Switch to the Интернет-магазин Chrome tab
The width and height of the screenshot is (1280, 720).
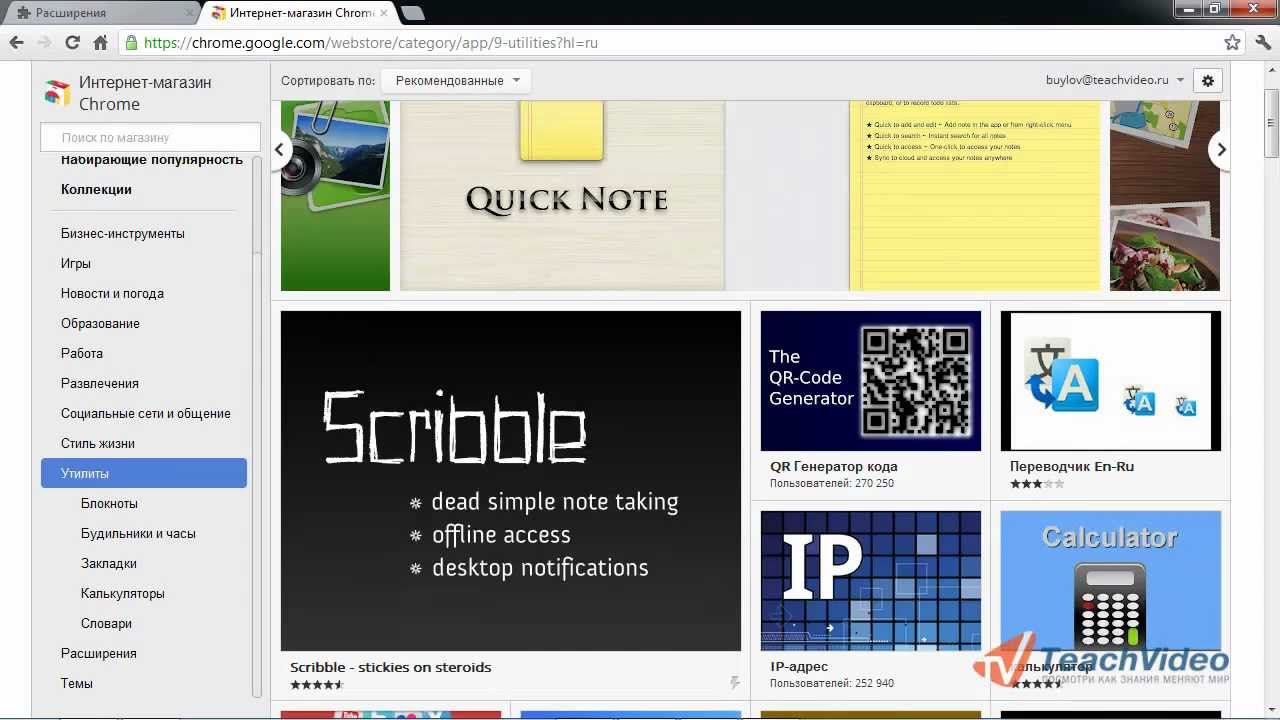pyautogui.click(x=300, y=13)
